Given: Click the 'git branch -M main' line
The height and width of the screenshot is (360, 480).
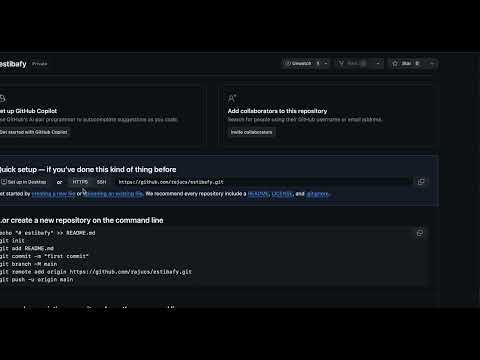Looking at the screenshot, I should (28, 264).
